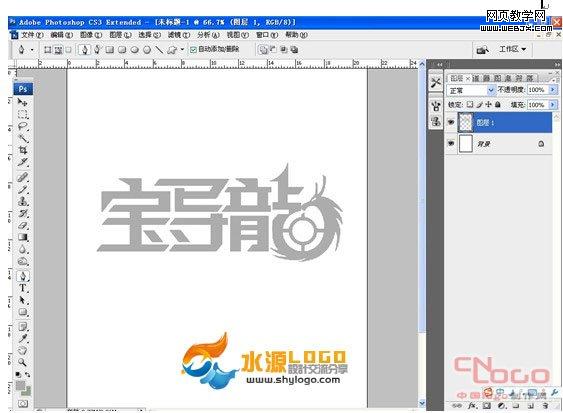Select the Crop tool
This screenshot has height=413, width=563.
[x=23, y=150]
